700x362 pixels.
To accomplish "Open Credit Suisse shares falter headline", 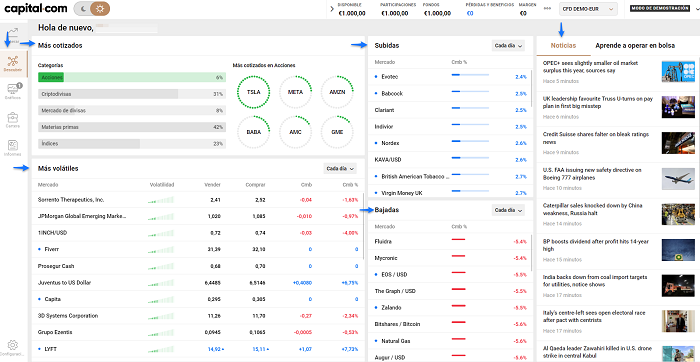I will pos(597,138).
